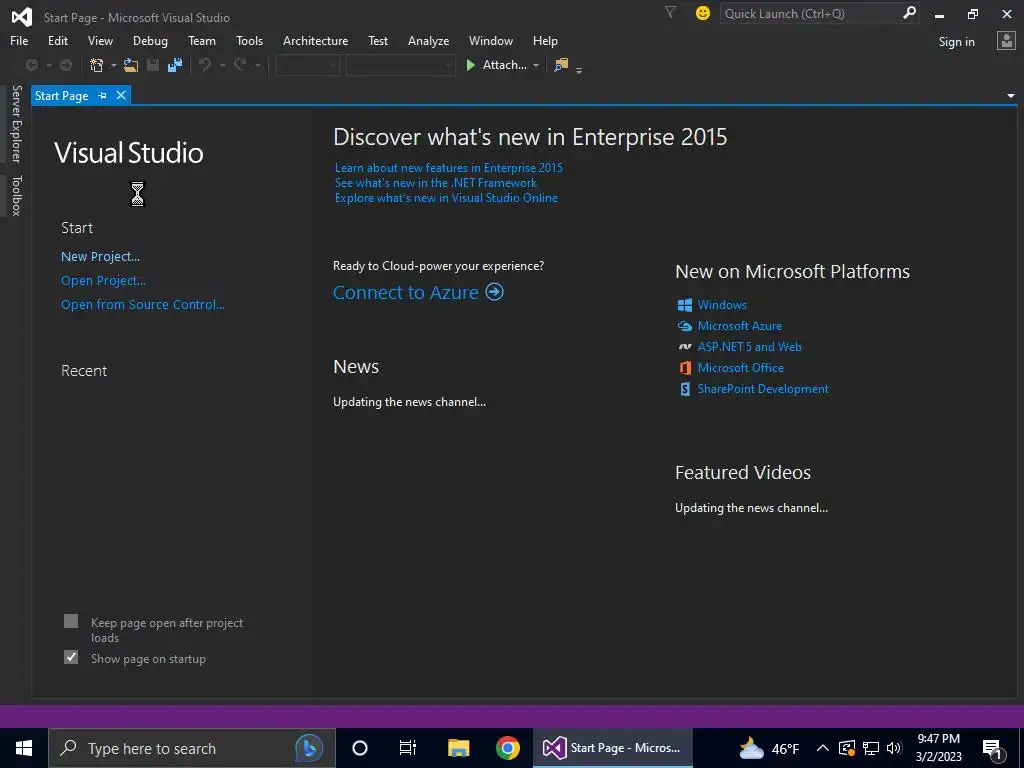Click the Save All toolbar icon
1024x768 pixels.
(175, 65)
